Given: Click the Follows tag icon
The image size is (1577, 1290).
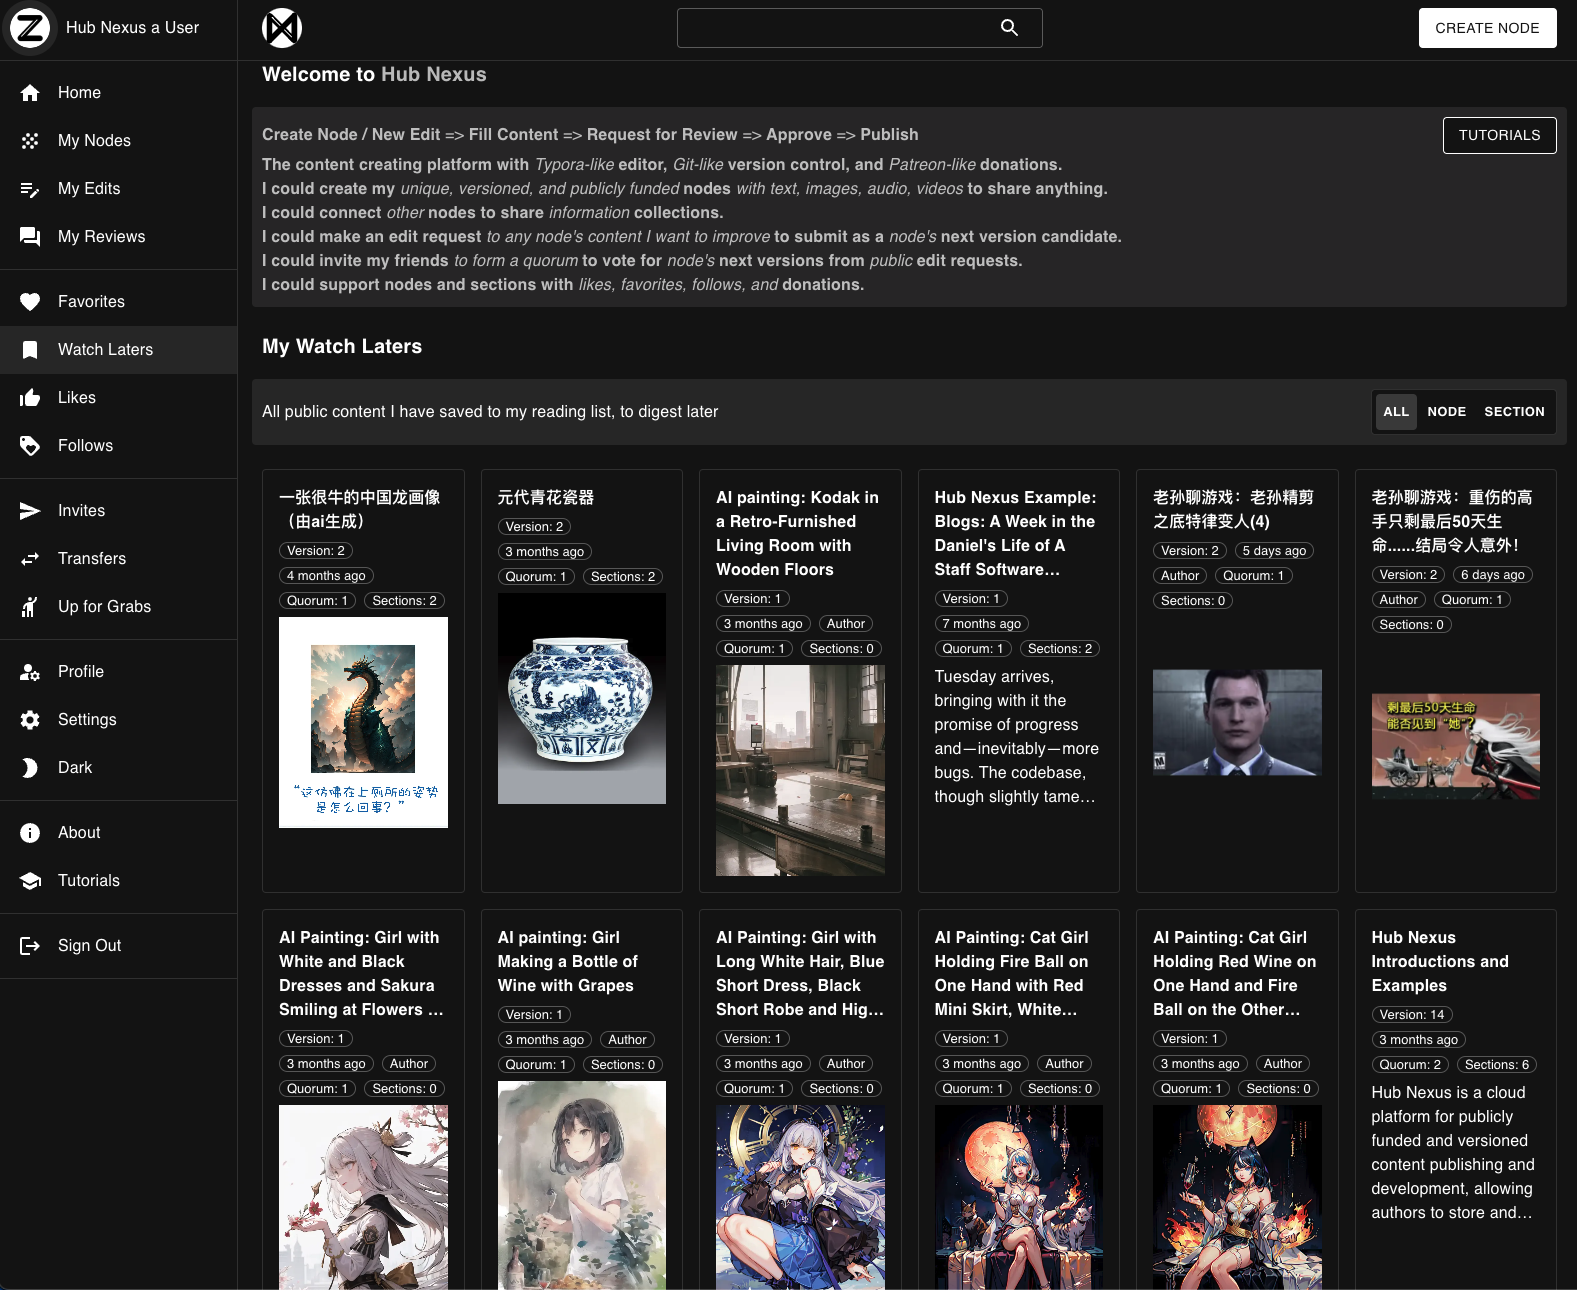Looking at the screenshot, I should coord(30,446).
